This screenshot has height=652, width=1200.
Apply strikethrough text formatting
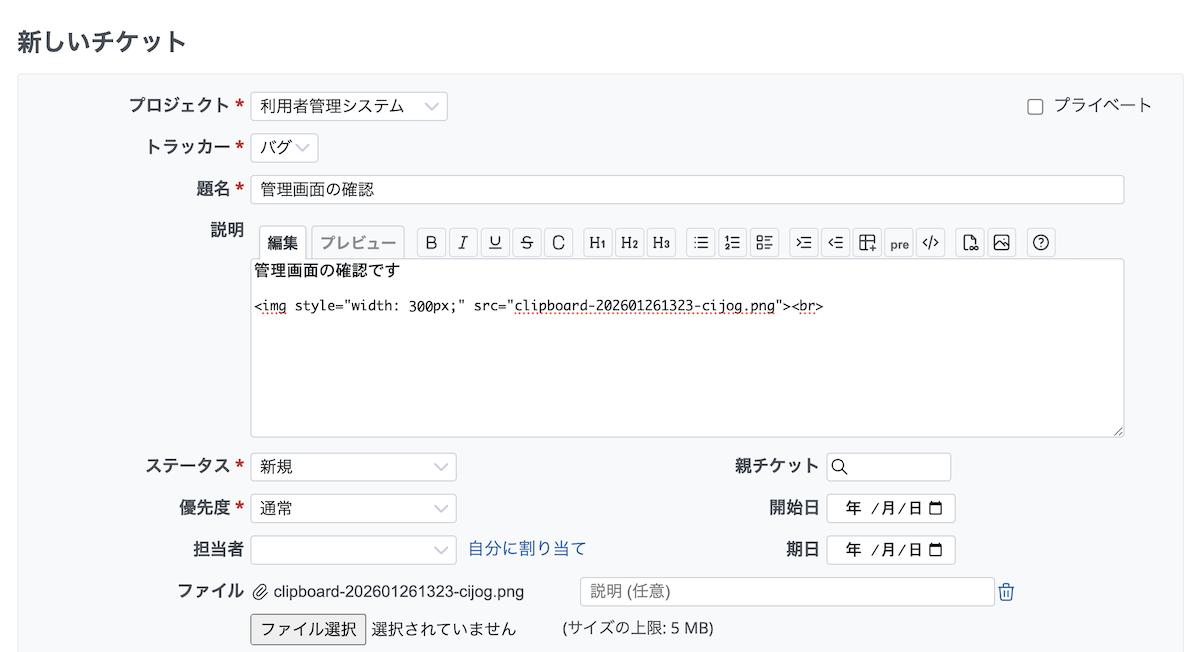[x=527, y=242]
